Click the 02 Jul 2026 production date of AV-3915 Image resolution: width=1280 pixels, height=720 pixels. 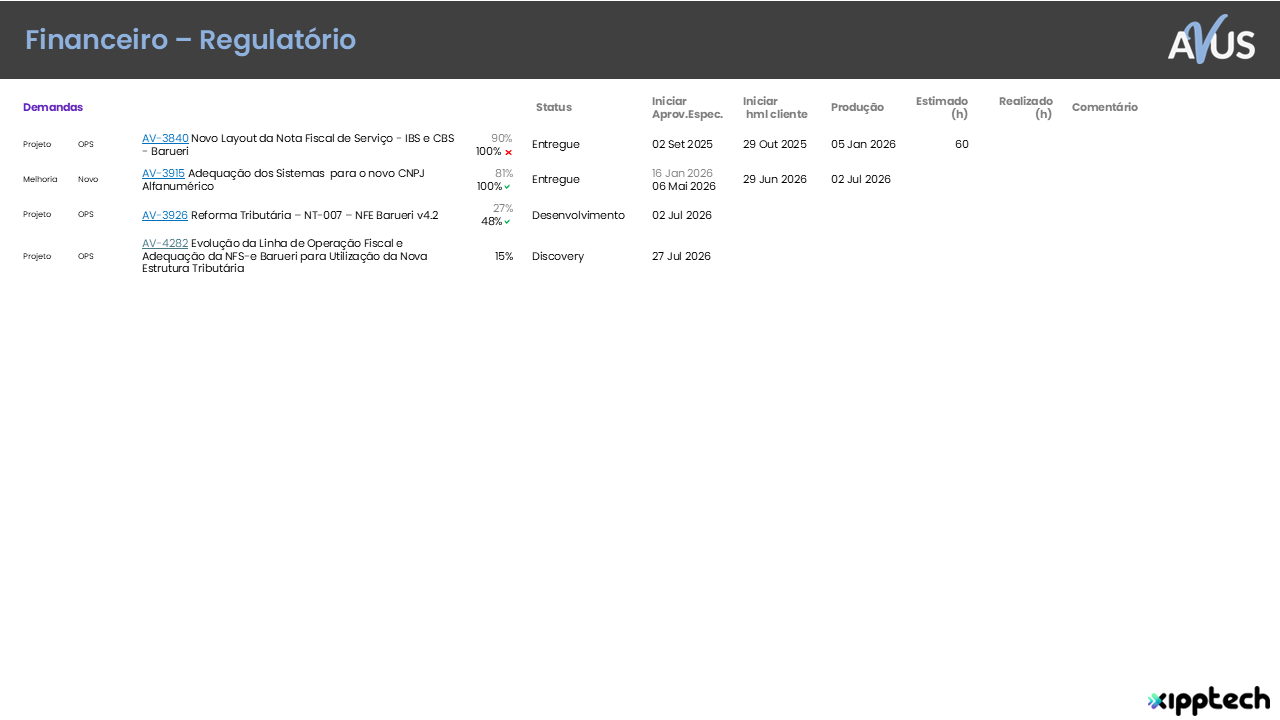tap(861, 179)
